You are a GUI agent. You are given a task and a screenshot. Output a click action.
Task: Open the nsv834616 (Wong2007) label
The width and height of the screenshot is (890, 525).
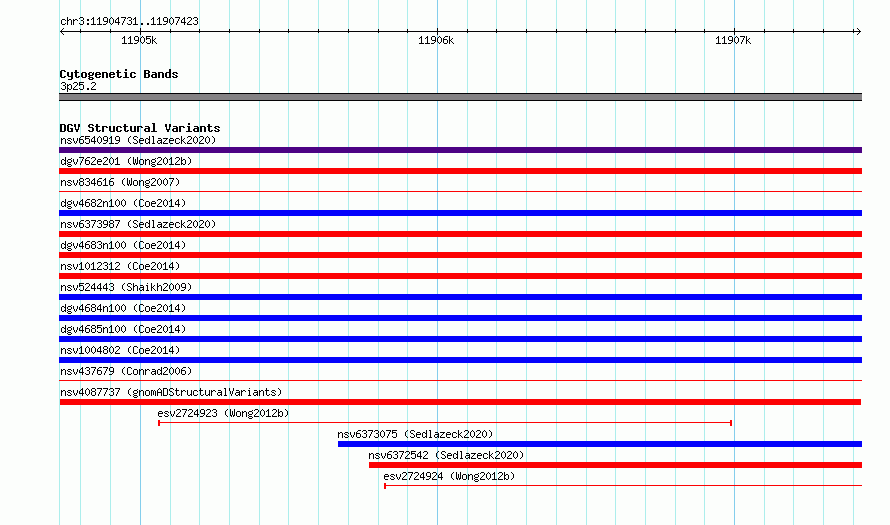120,182
